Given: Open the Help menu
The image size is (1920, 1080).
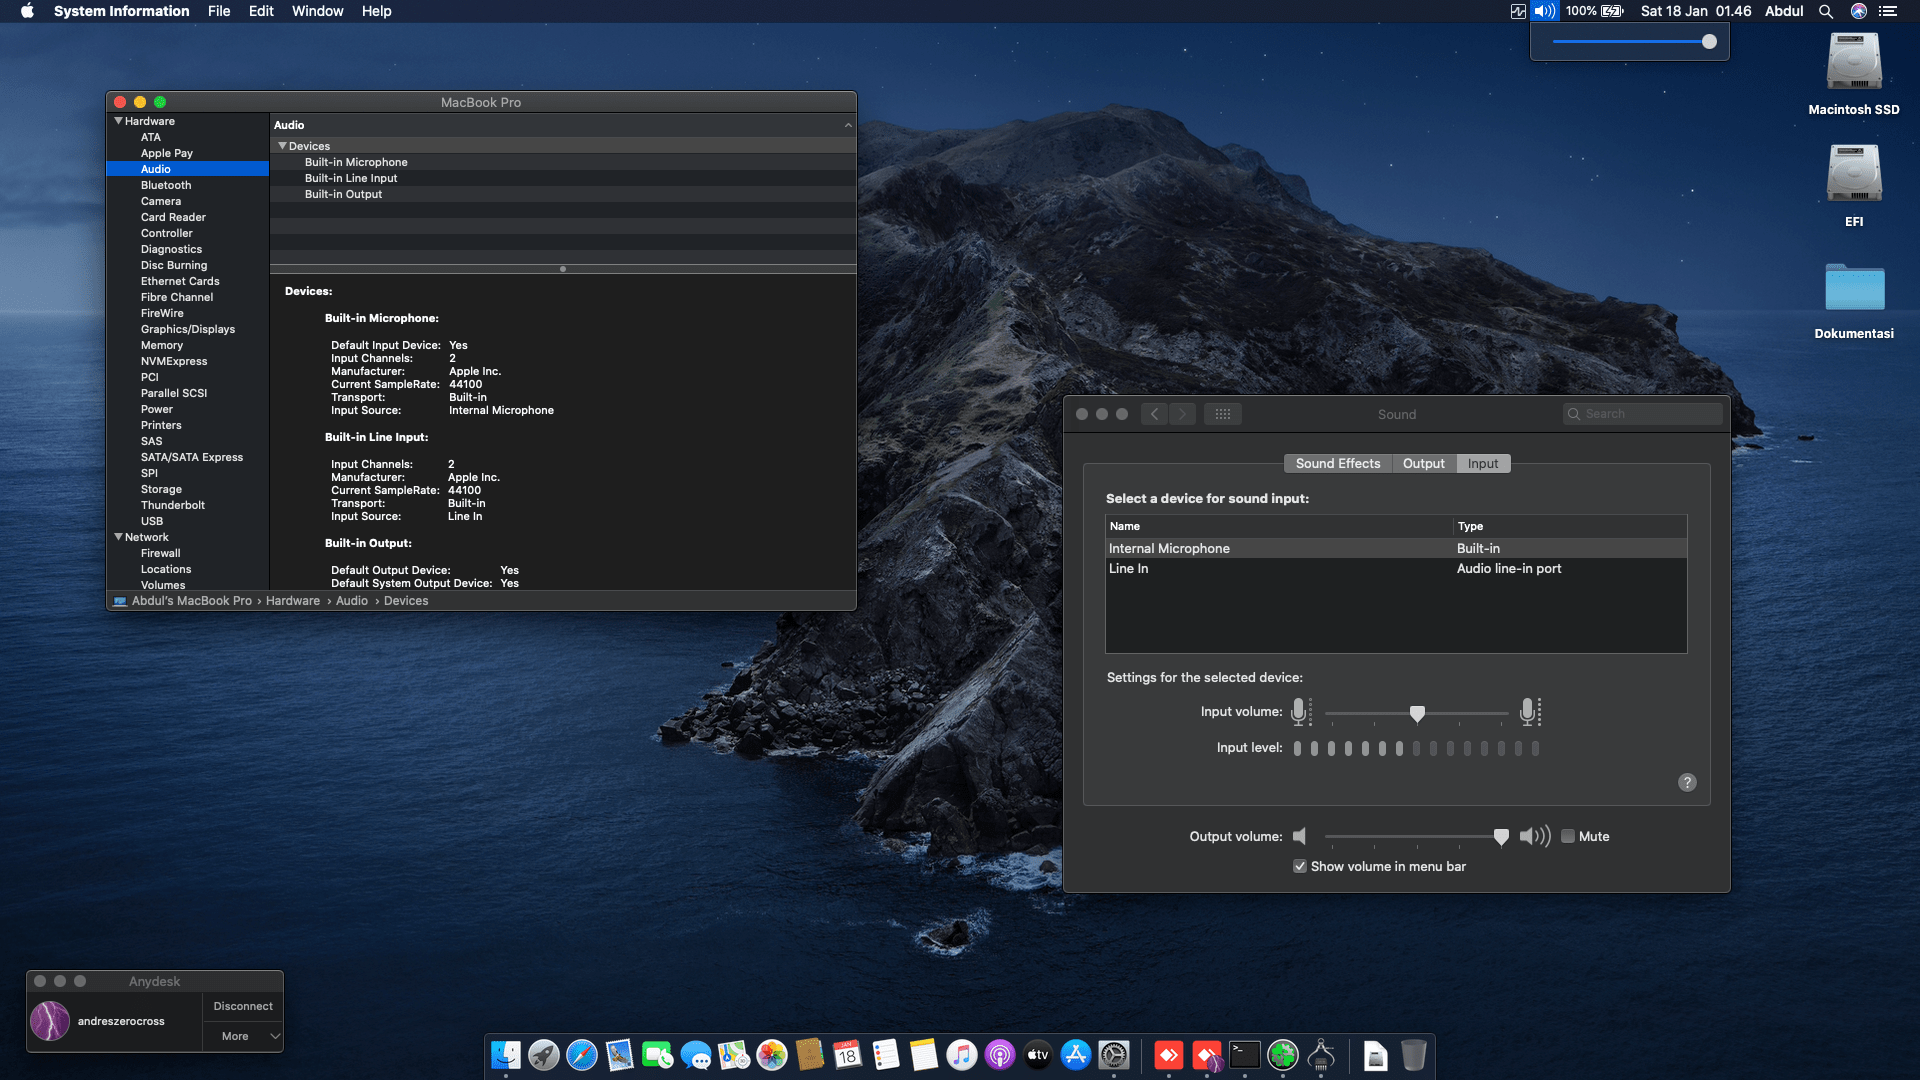Looking at the screenshot, I should (376, 11).
